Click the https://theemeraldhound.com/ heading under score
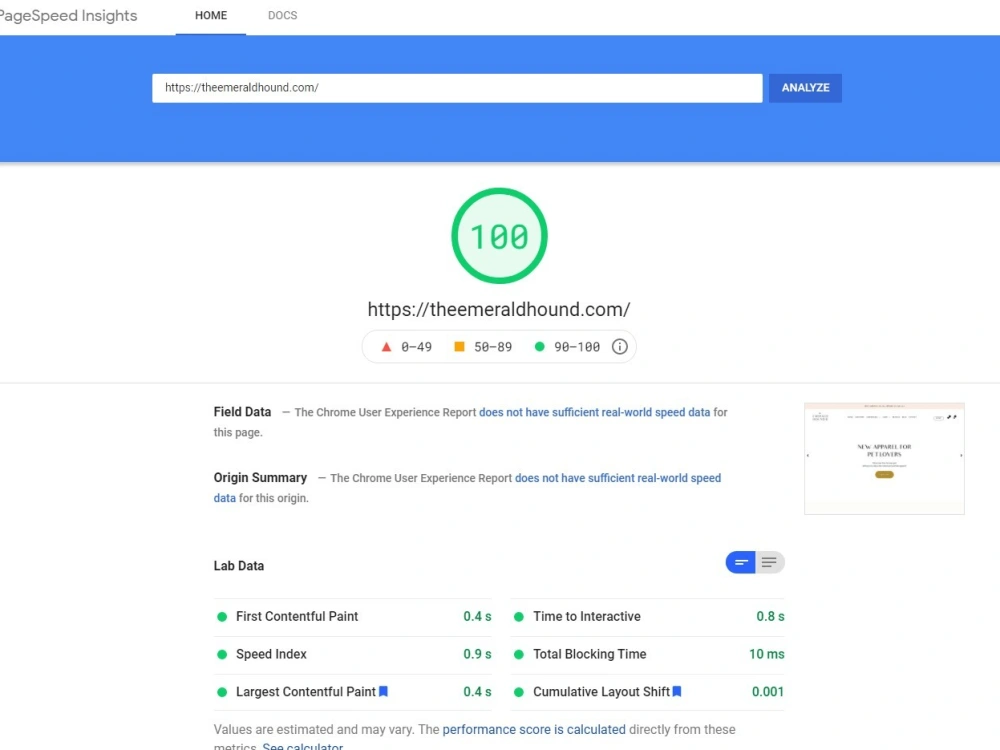This screenshot has width=1000, height=750. [499, 309]
